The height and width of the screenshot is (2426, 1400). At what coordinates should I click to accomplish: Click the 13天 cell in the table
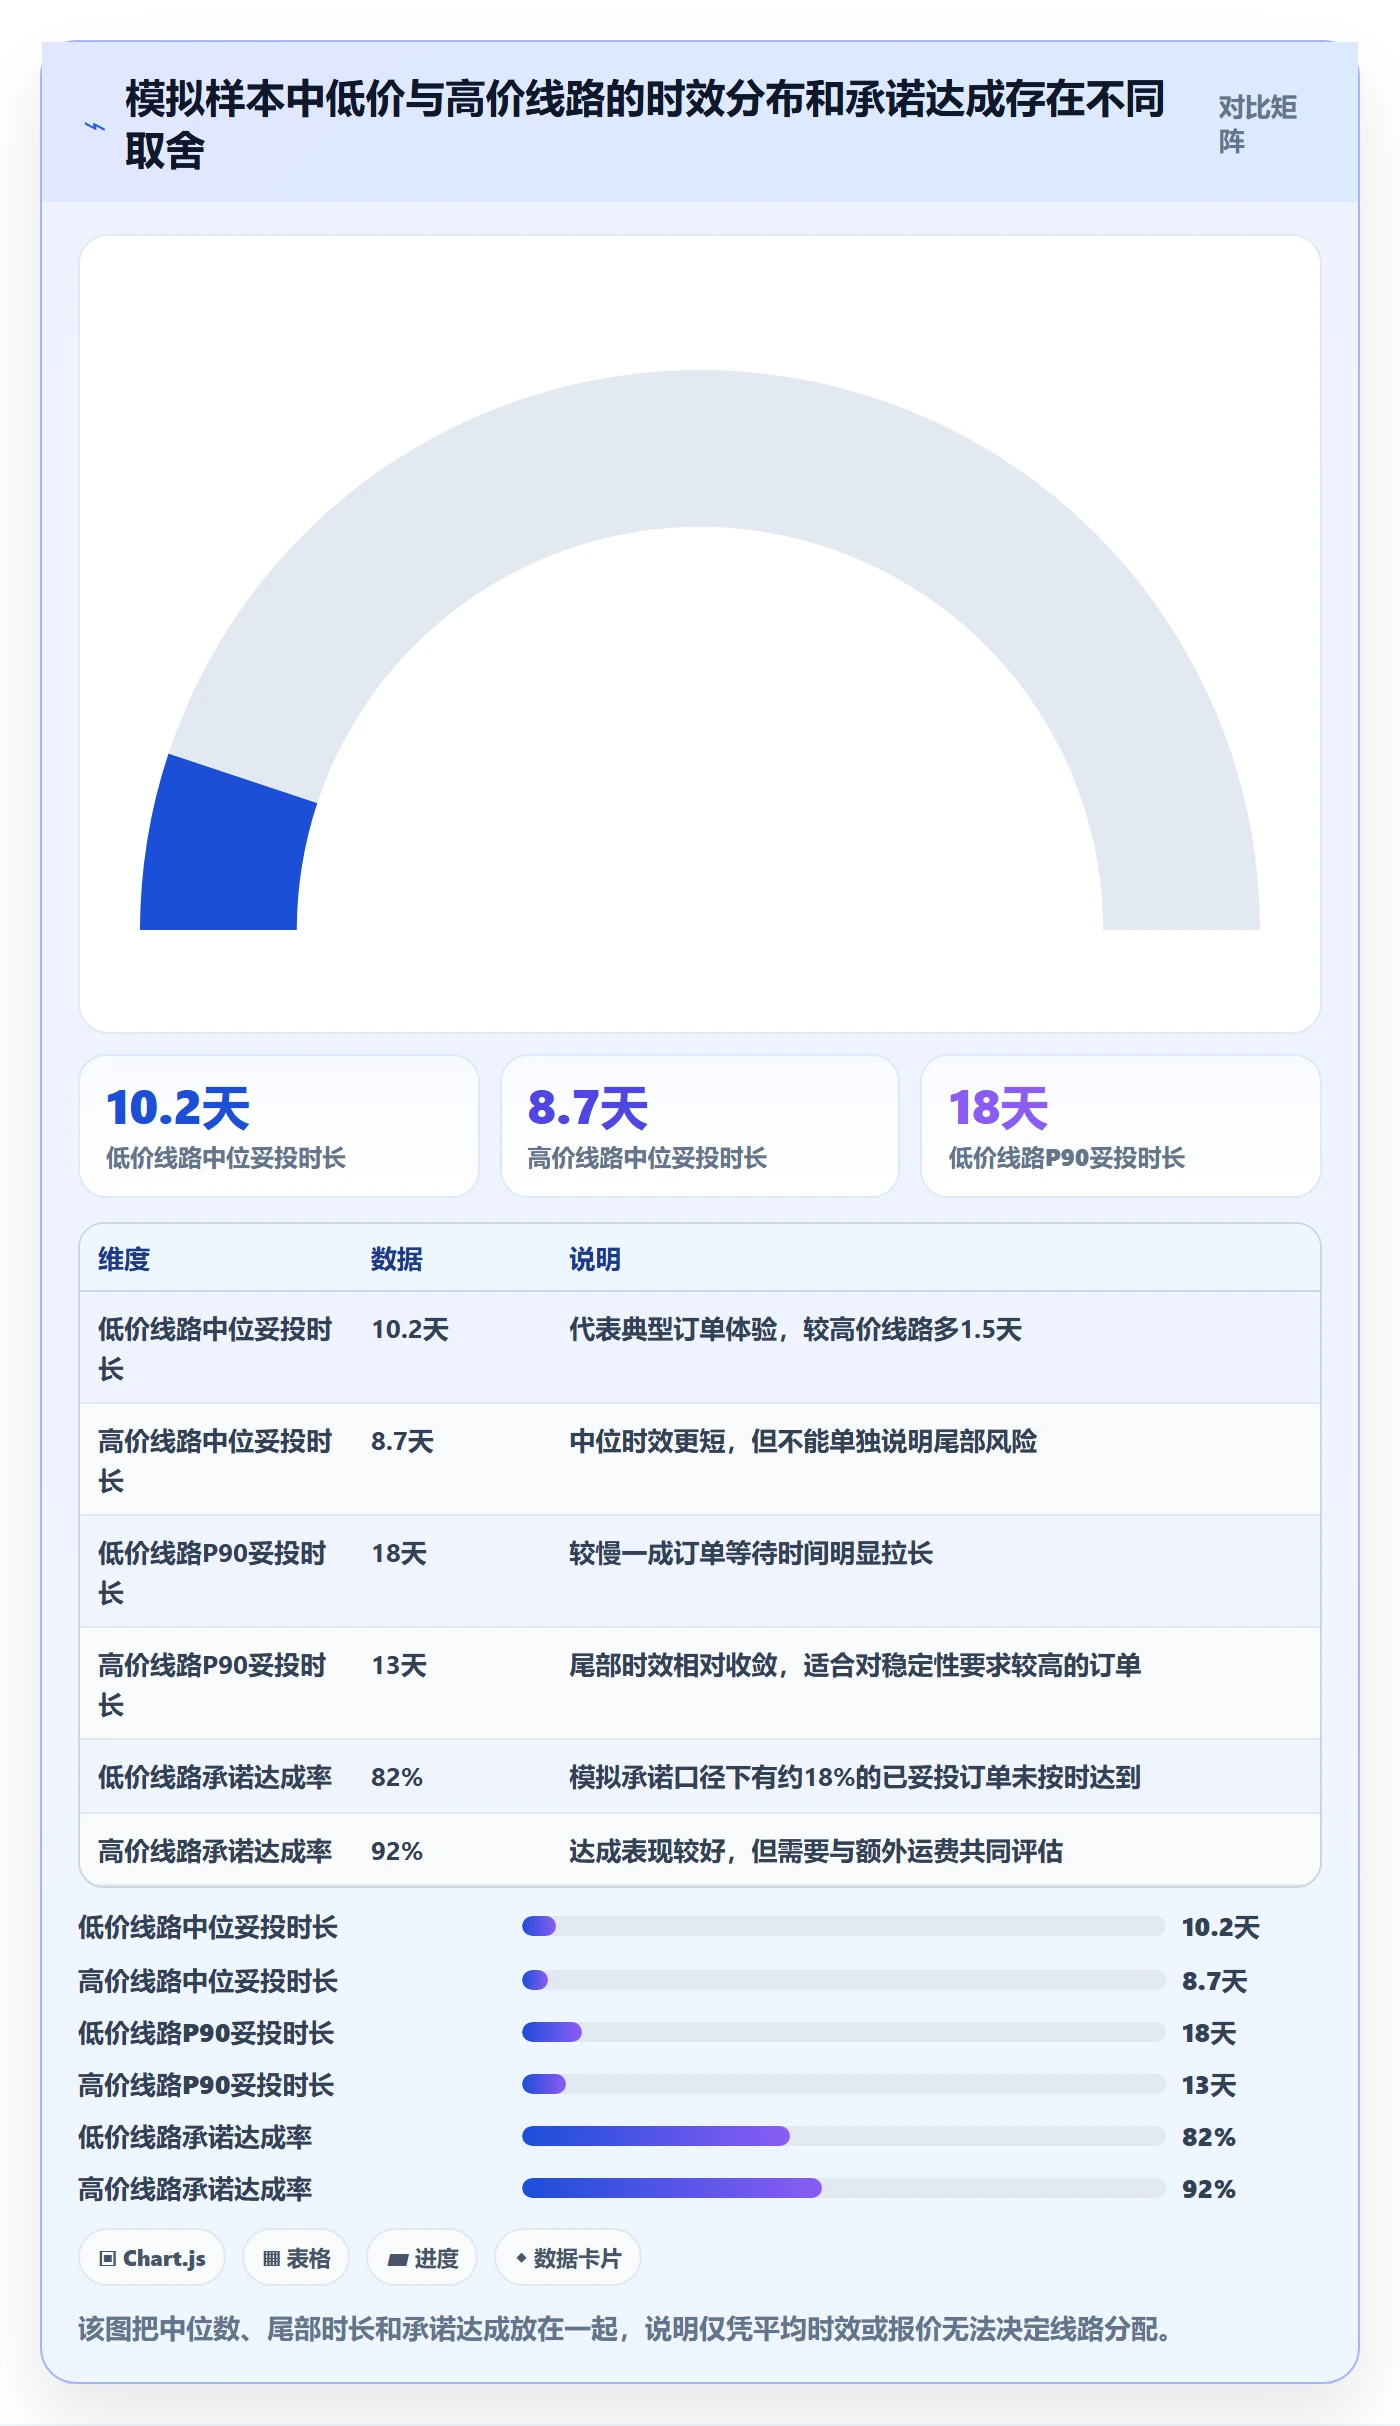(x=399, y=1665)
